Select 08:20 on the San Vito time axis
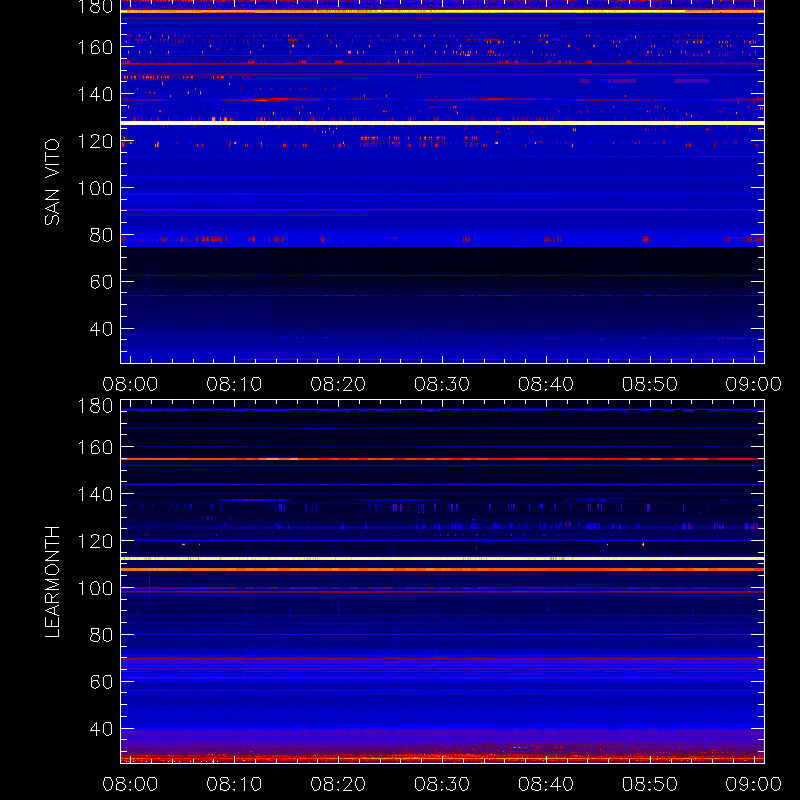The height and width of the screenshot is (800, 800). [338, 384]
